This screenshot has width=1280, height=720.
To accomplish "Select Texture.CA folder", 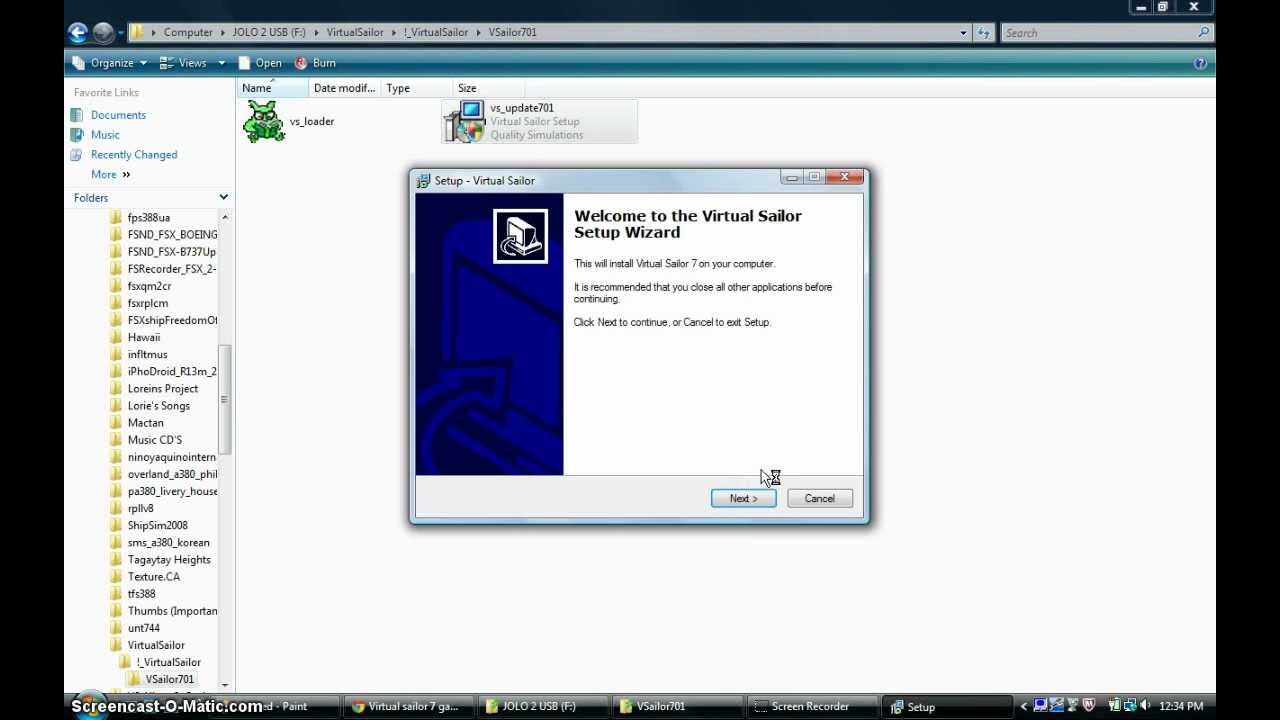I will coord(154,576).
